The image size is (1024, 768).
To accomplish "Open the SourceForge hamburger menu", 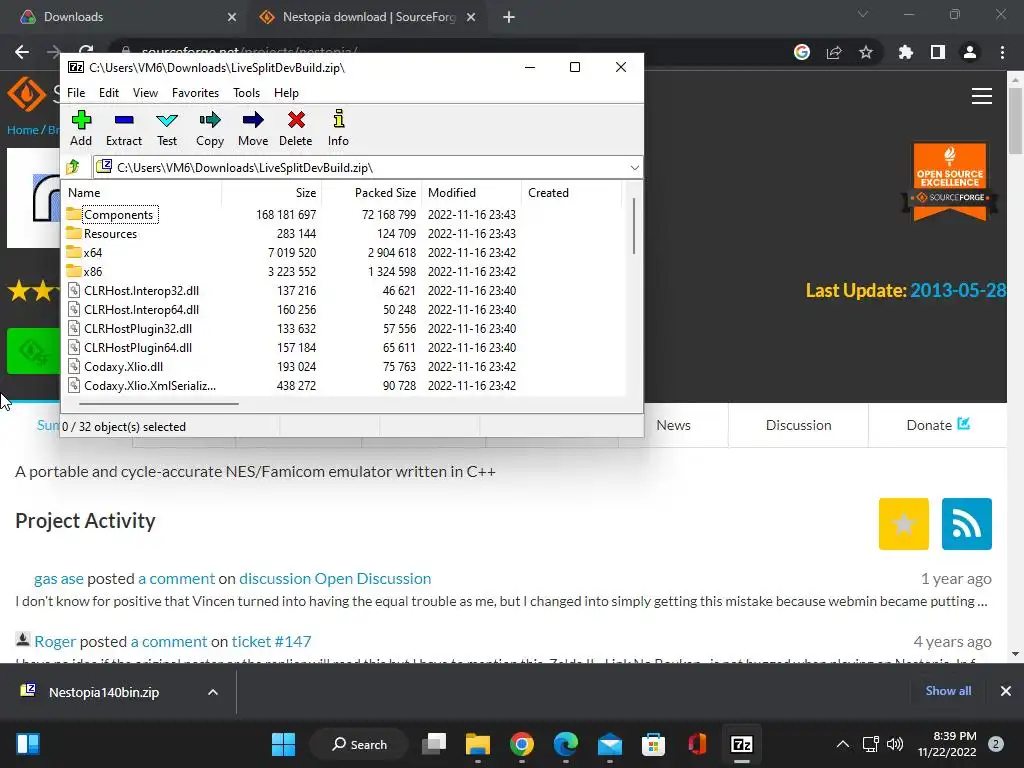I will click(982, 96).
